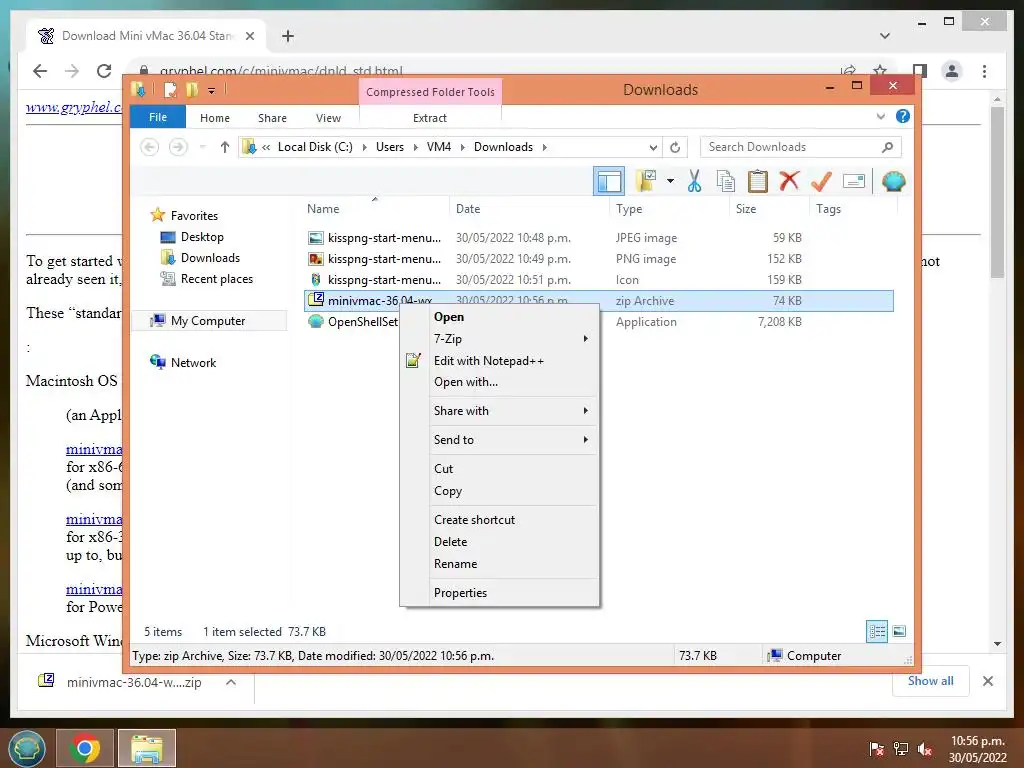This screenshot has height=768, width=1024.
Task: Switch to the Share ribbon tab
Action: point(272,118)
